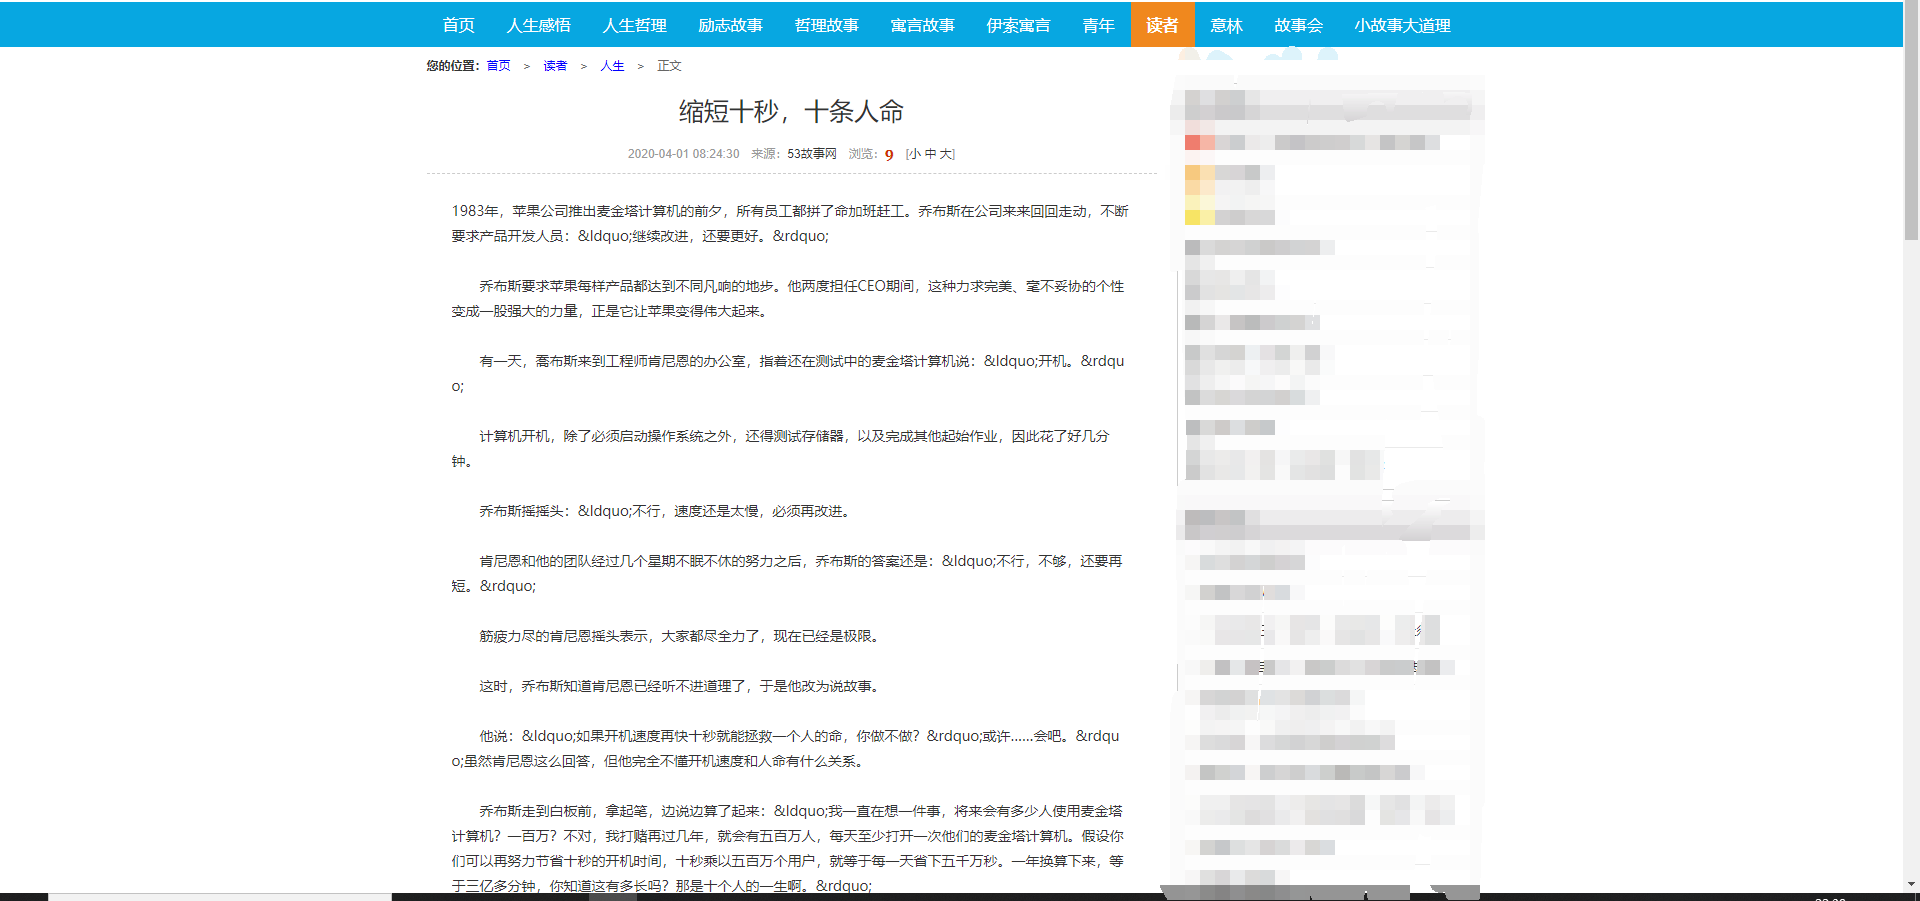Follow the 人生 breadcrumb link

click(612, 66)
